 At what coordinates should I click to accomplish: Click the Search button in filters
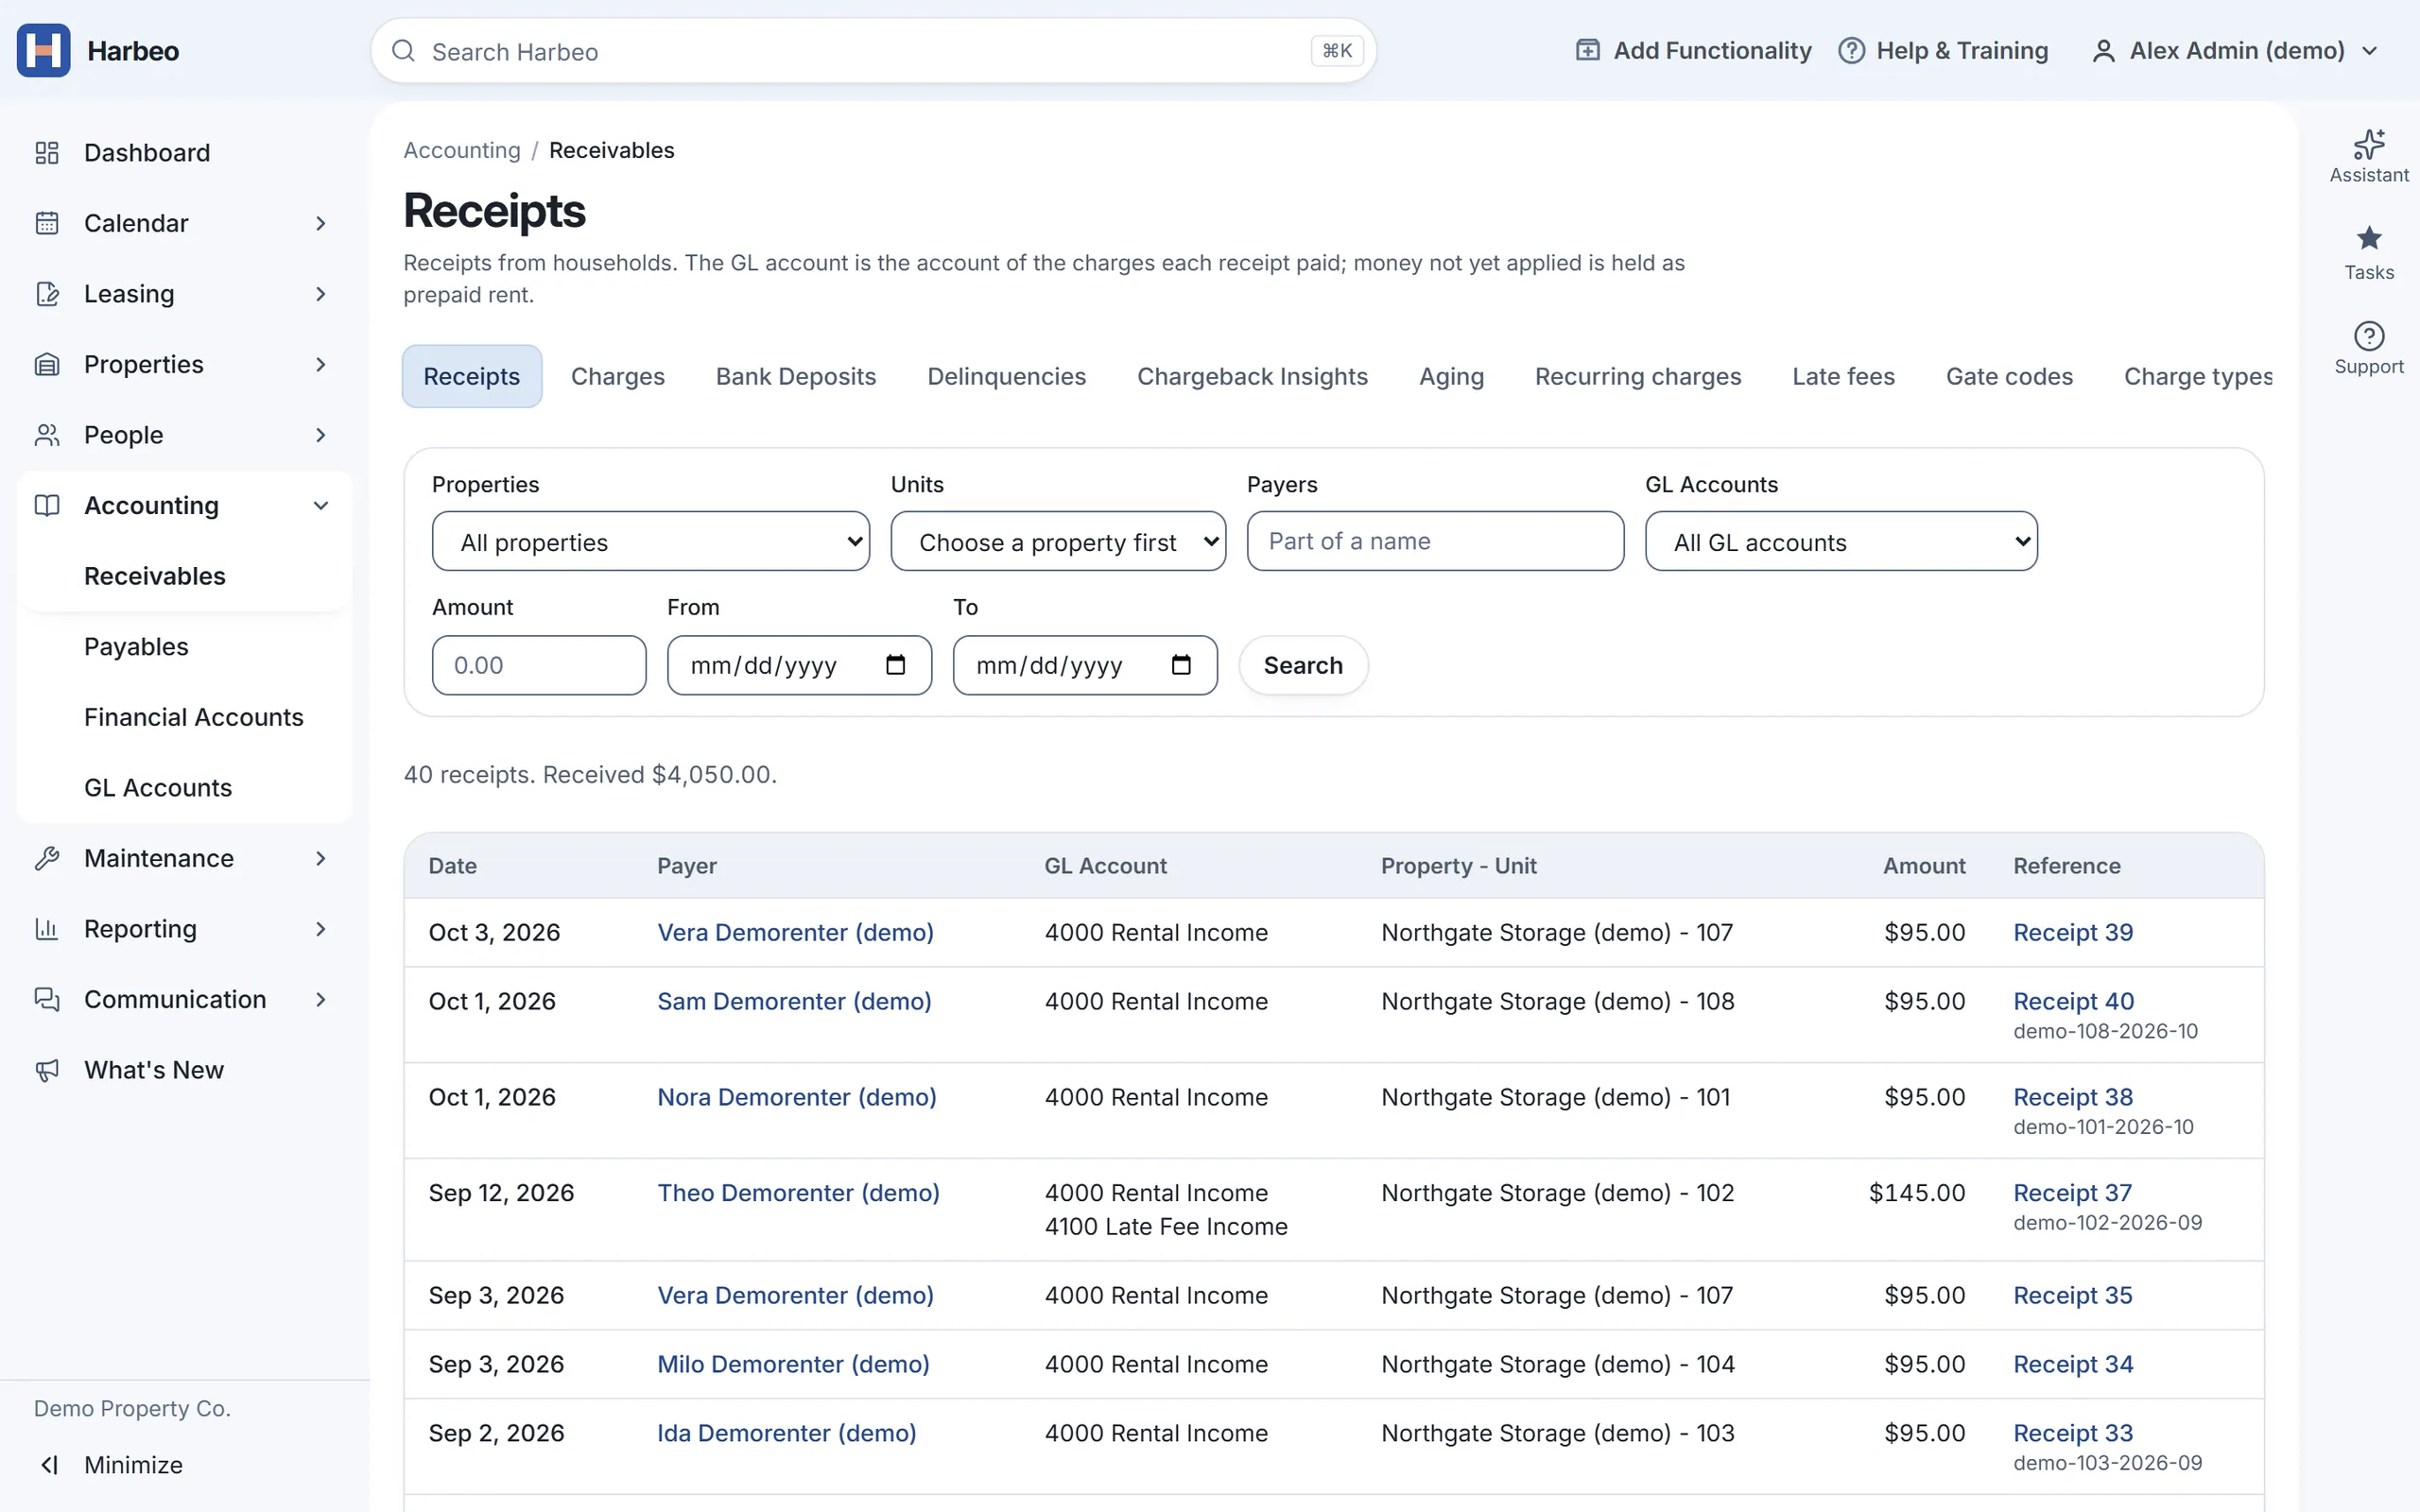pos(1303,665)
